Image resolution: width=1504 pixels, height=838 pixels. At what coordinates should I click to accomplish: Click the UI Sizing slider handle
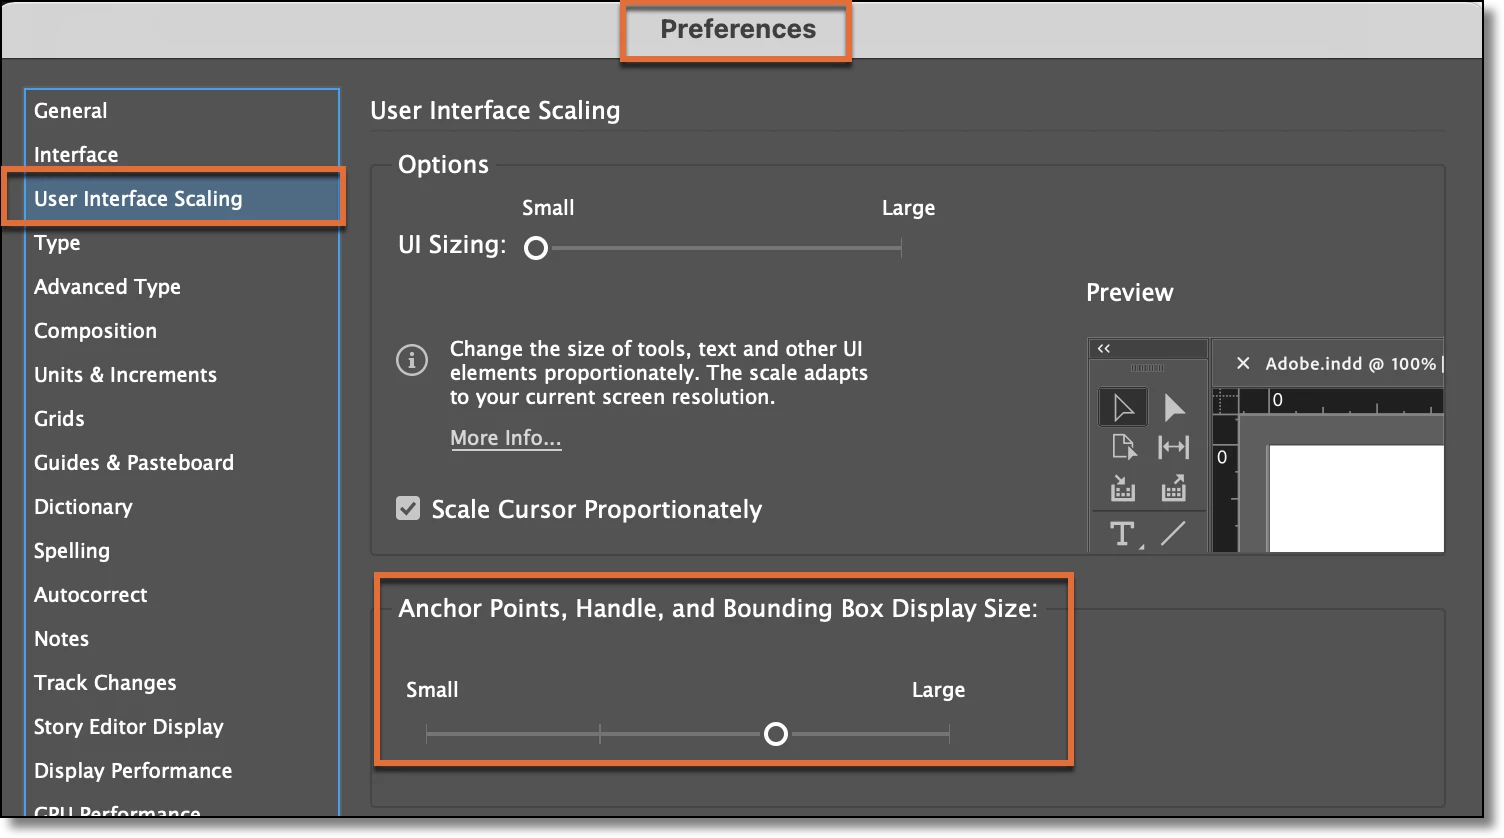pyautogui.click(x=536, y=248)
